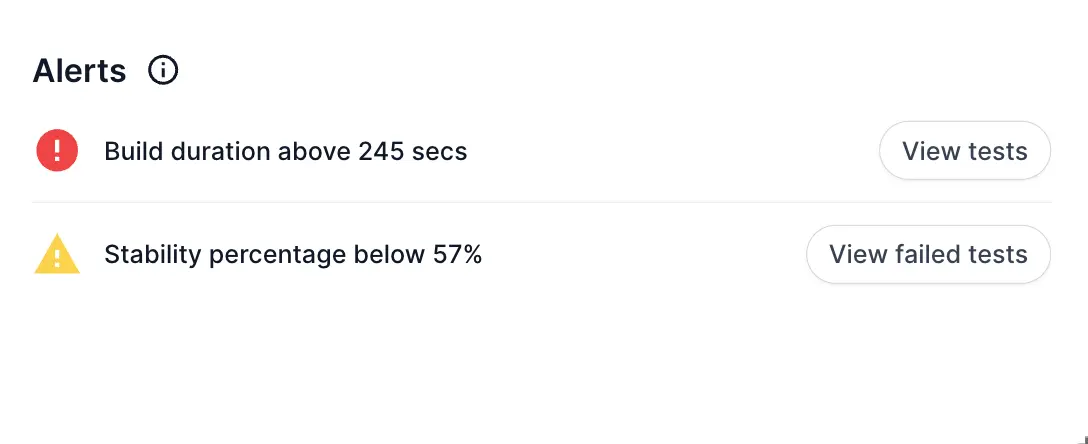Open tests for the build duration alert
Image resolution: width=1088 pixels, height=444 pixels.
964,151
